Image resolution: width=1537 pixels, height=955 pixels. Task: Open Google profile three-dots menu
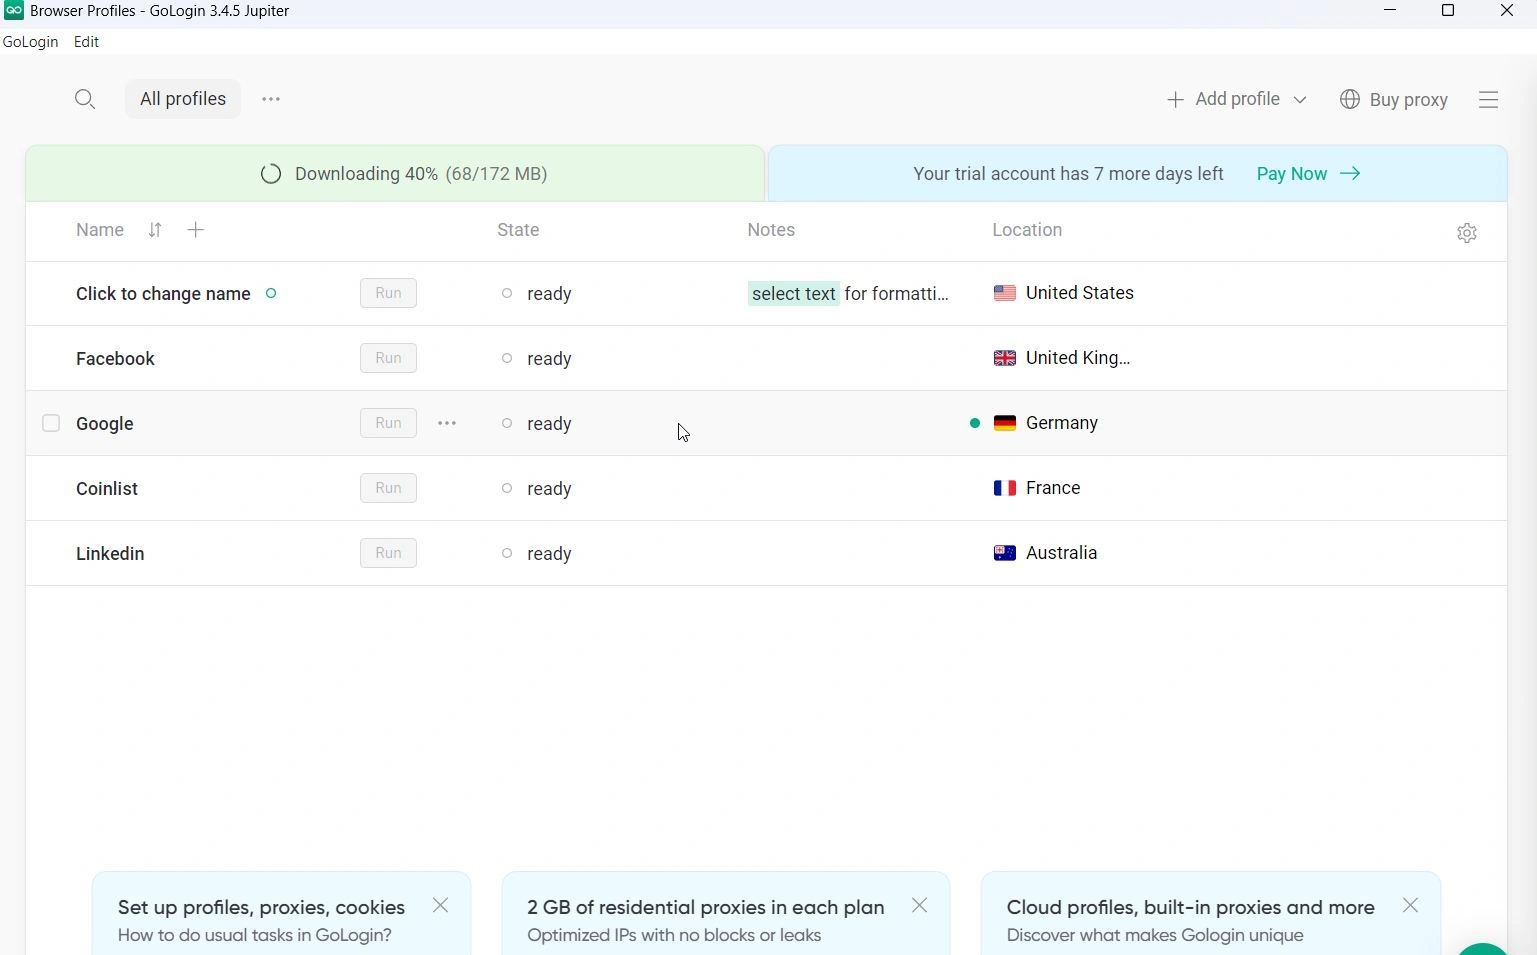click(447, 424)
